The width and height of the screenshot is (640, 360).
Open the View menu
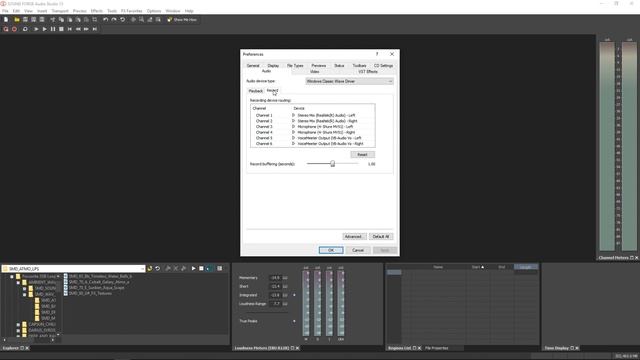point(28,11)
